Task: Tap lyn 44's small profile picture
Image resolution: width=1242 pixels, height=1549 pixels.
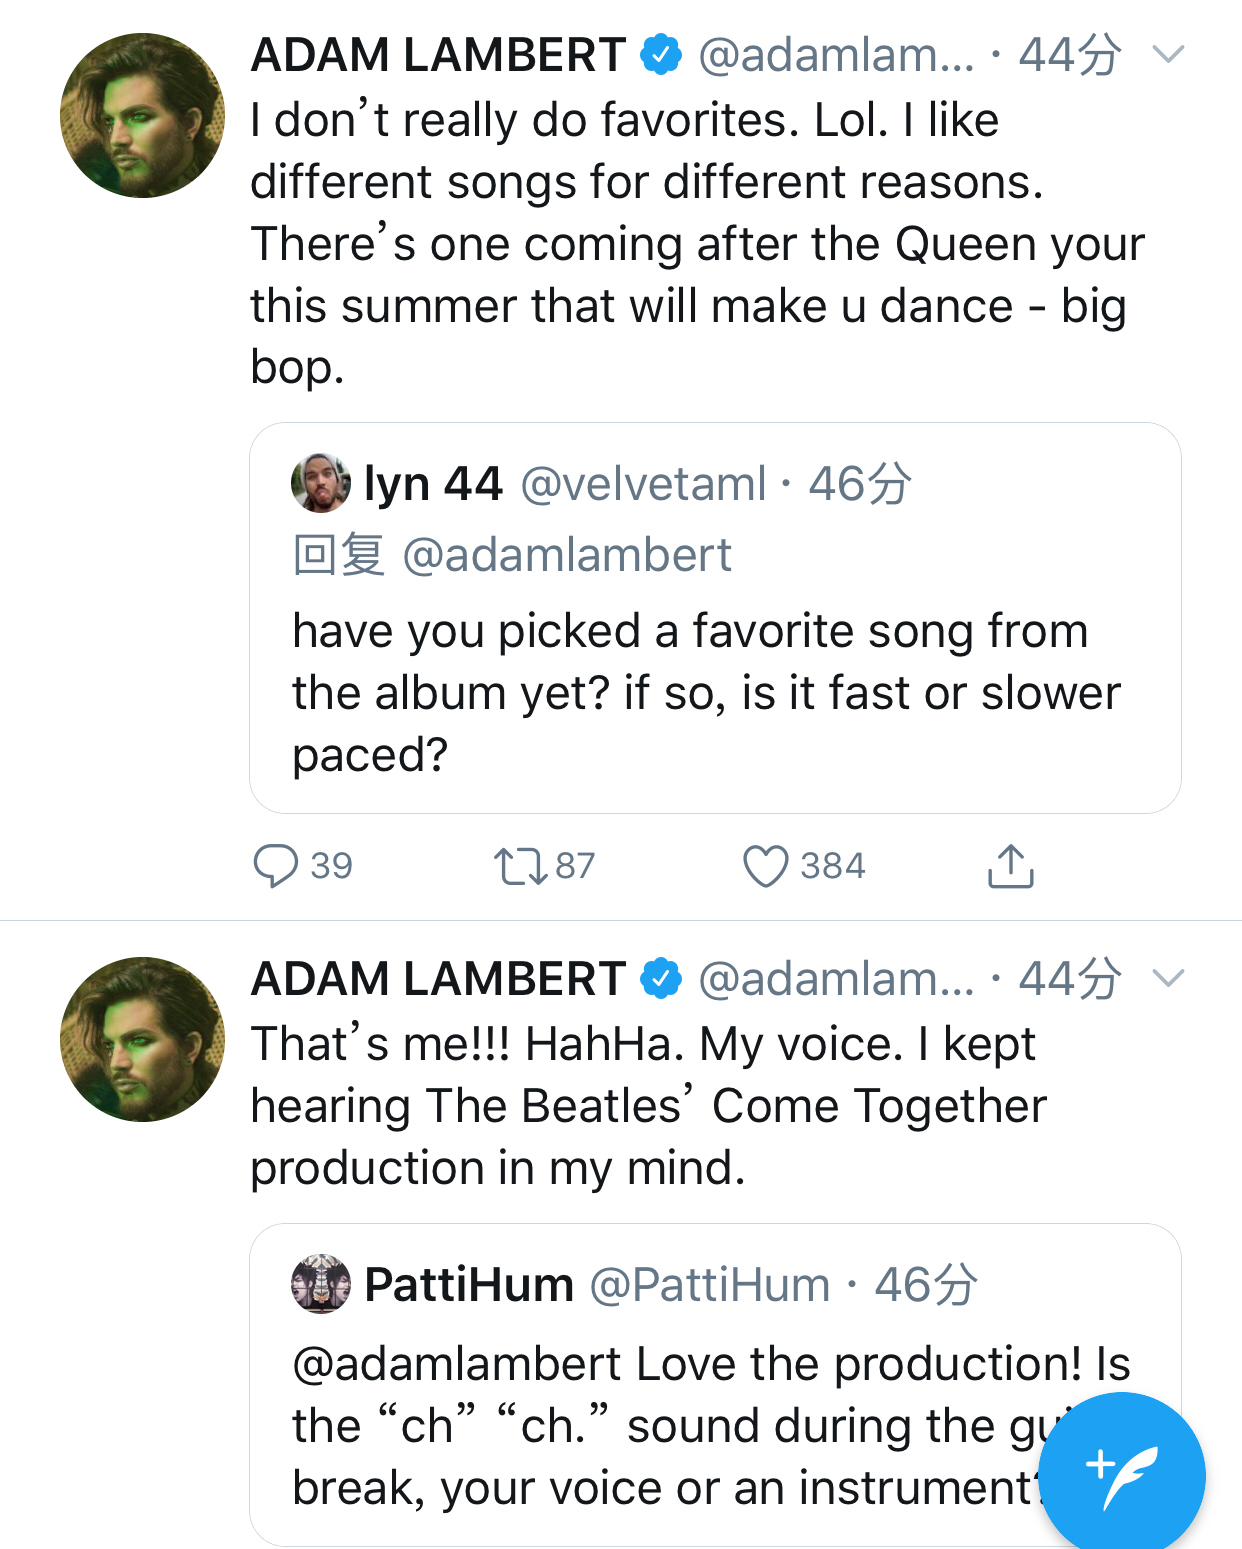Action: tap(321, 484)
